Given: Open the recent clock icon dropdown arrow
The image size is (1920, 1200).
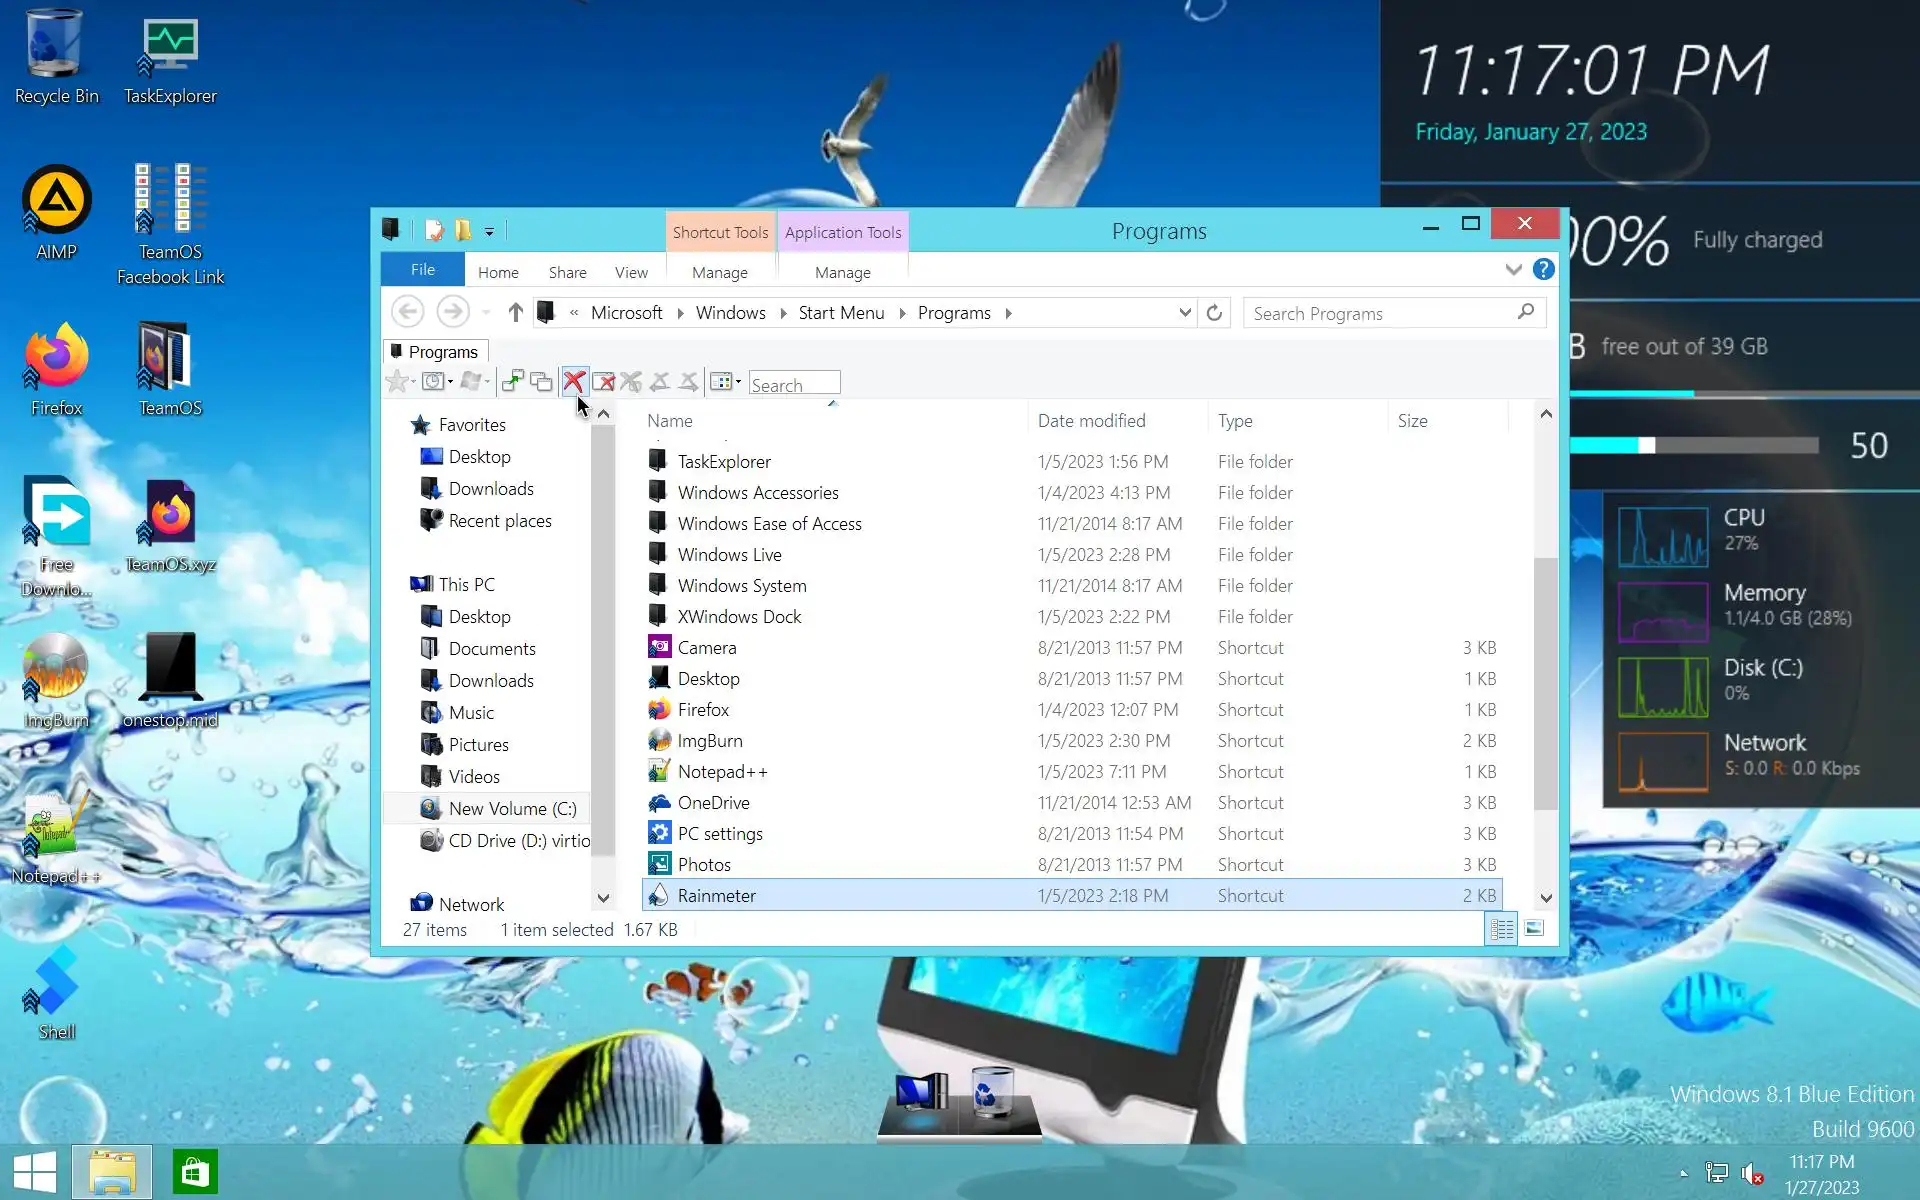Looking at the screenshot, I should [451, 382].
